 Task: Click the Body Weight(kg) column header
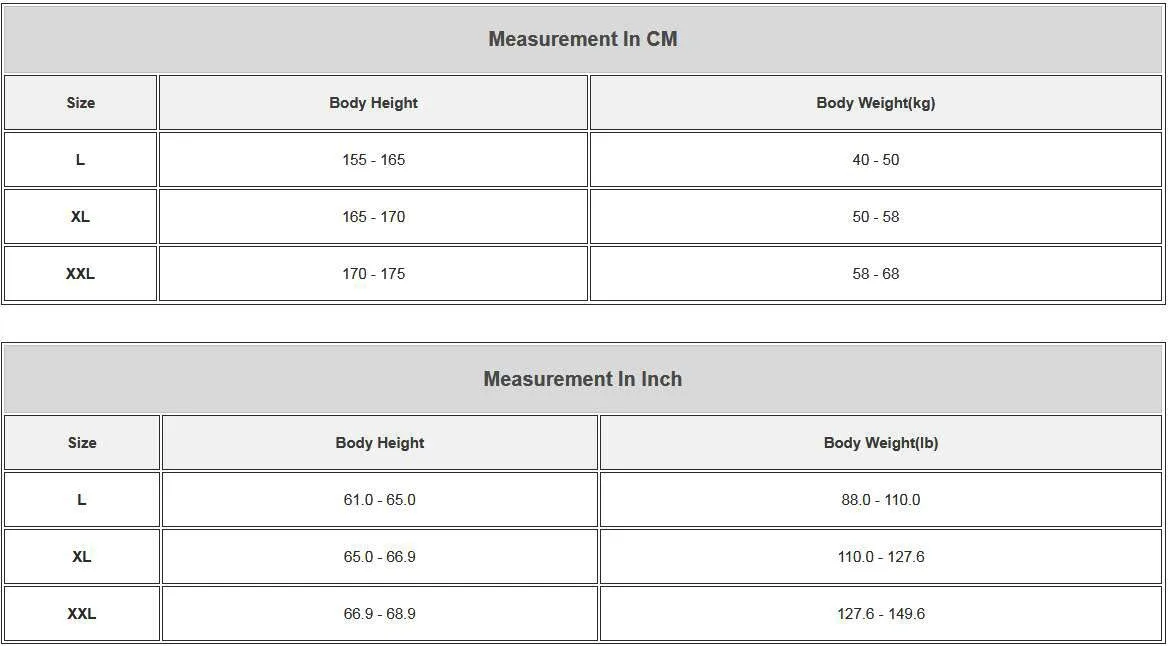tap(876, 103)
